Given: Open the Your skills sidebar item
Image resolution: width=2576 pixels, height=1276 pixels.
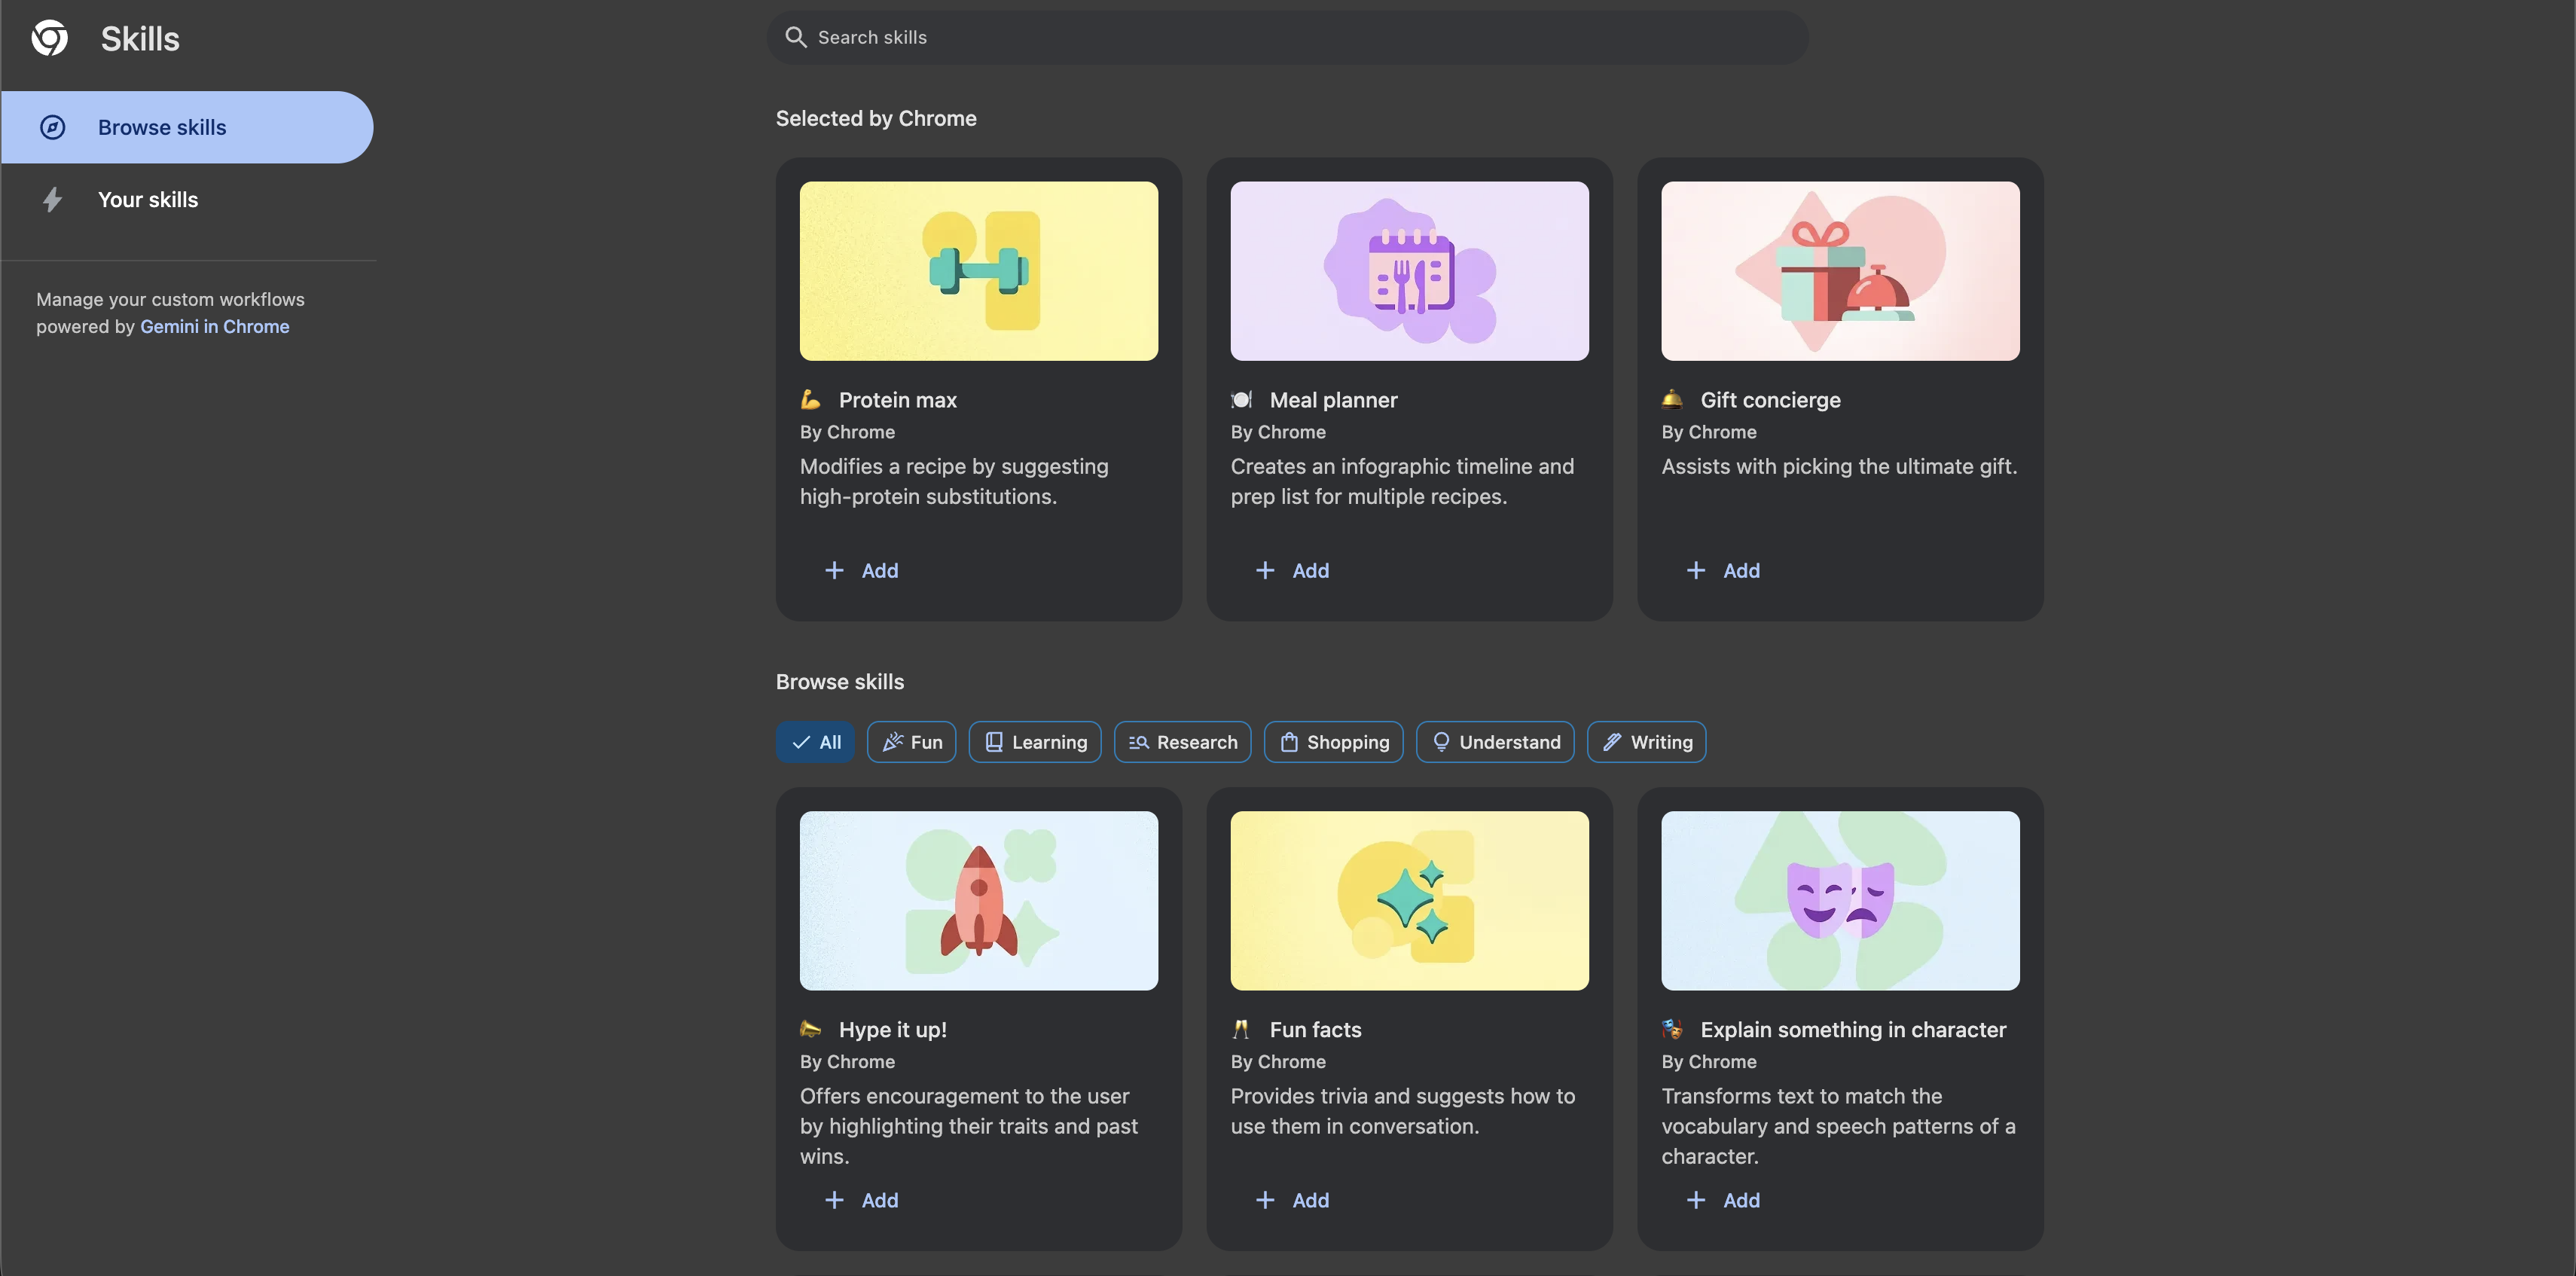Looking at the screenshot, I should (187, 200).
